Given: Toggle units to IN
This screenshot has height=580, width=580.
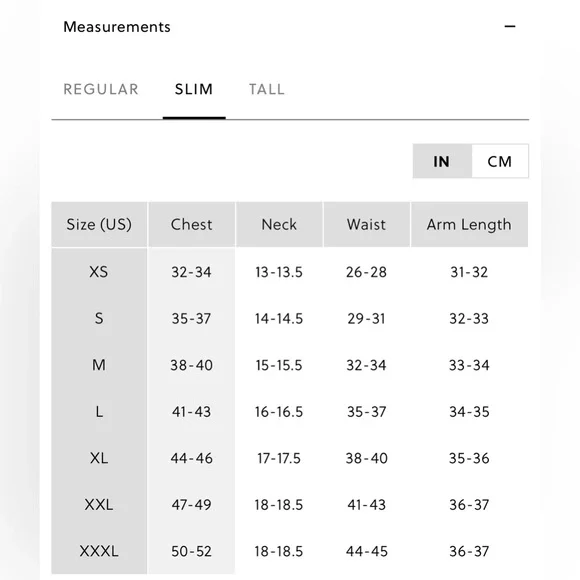Looking at the screenshot, I should 442,161.
